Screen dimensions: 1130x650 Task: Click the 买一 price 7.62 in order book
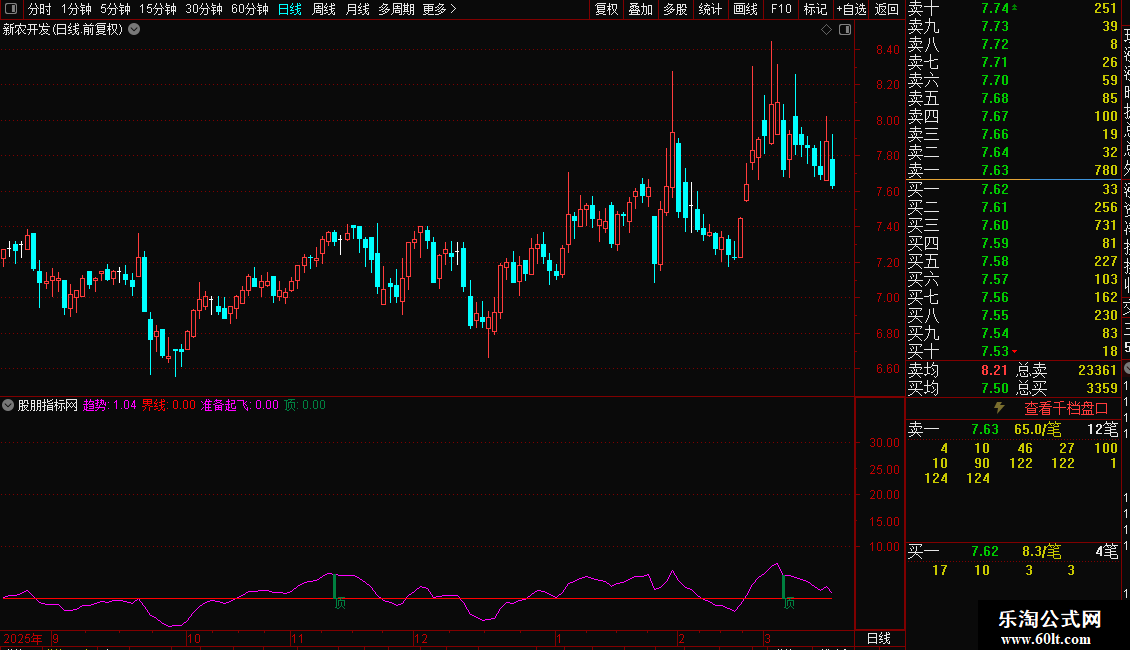click(995, 189)
